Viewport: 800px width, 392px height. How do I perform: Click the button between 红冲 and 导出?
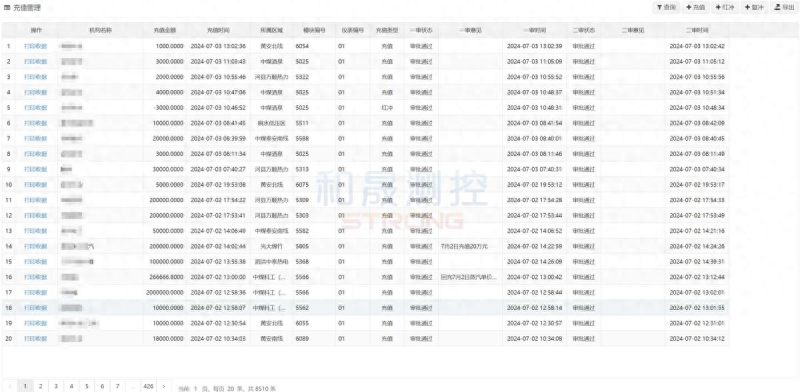point(754,7)
